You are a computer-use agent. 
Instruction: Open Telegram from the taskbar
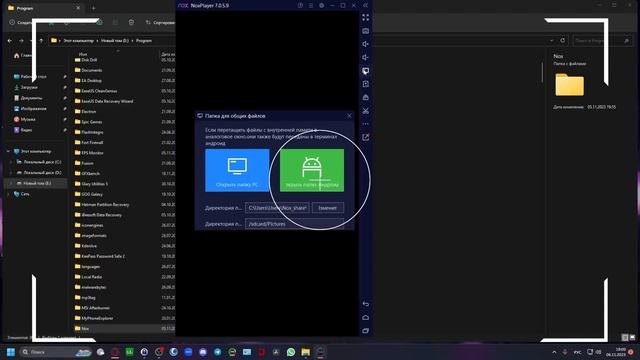[218, 352]
